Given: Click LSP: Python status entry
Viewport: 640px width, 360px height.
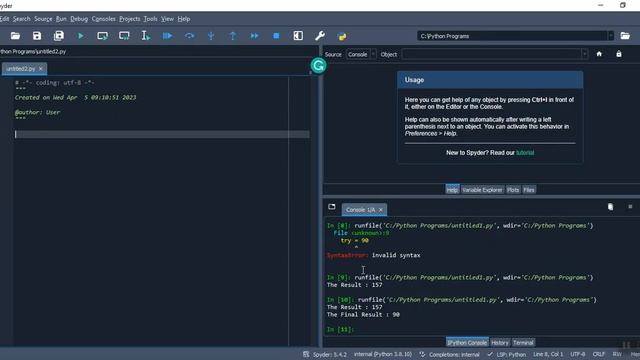Looking at the screenshot, I should tap(507, 354).
